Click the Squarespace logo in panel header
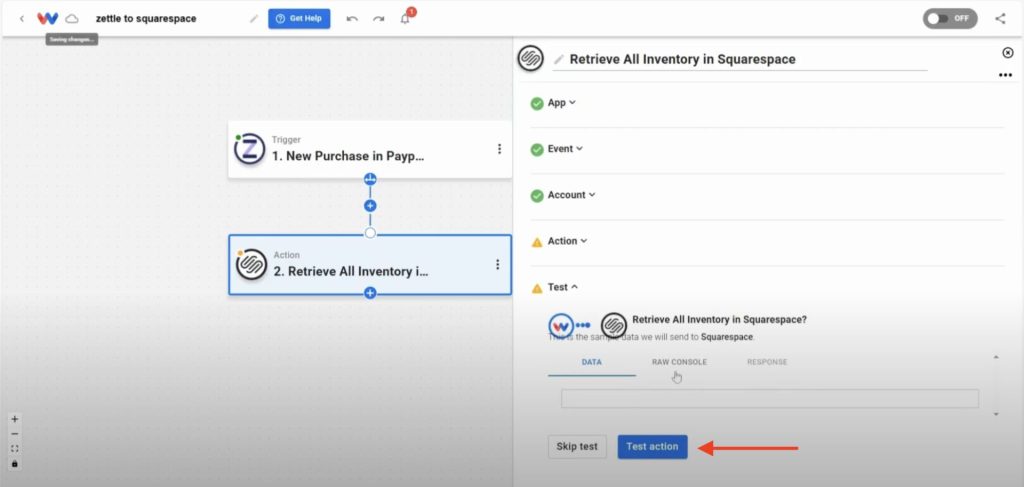The width and height of the screenshot is (1024, 487). pyautogui.click(x=531, y=59)
